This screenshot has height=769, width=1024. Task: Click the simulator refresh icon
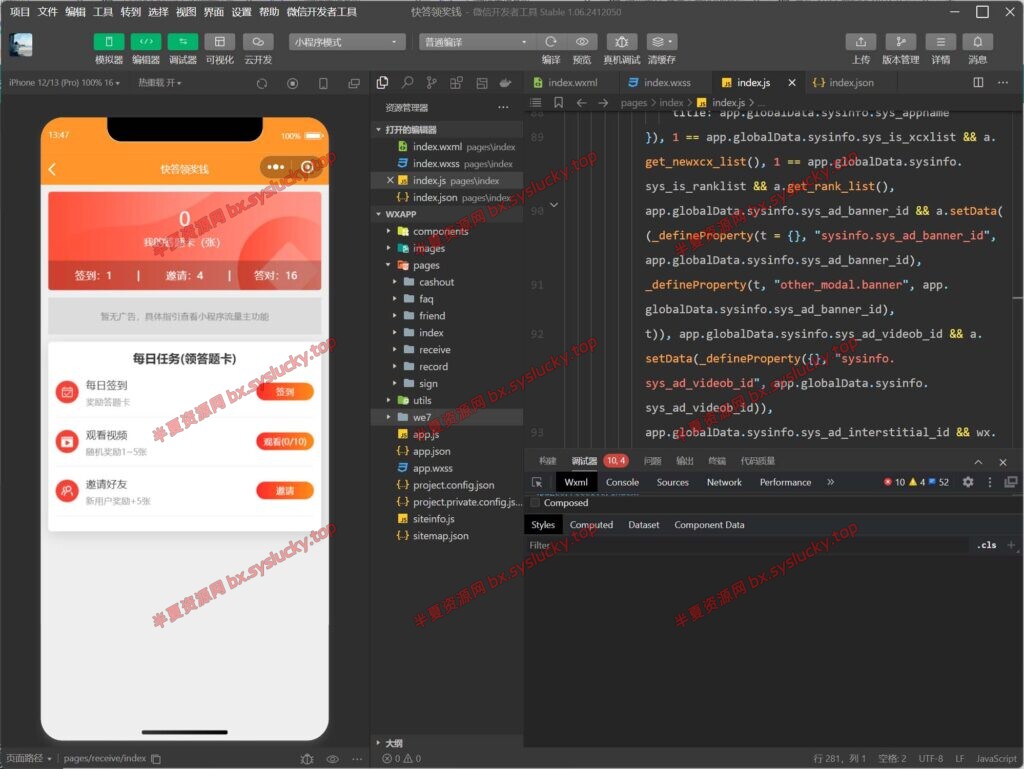(262, 84)
